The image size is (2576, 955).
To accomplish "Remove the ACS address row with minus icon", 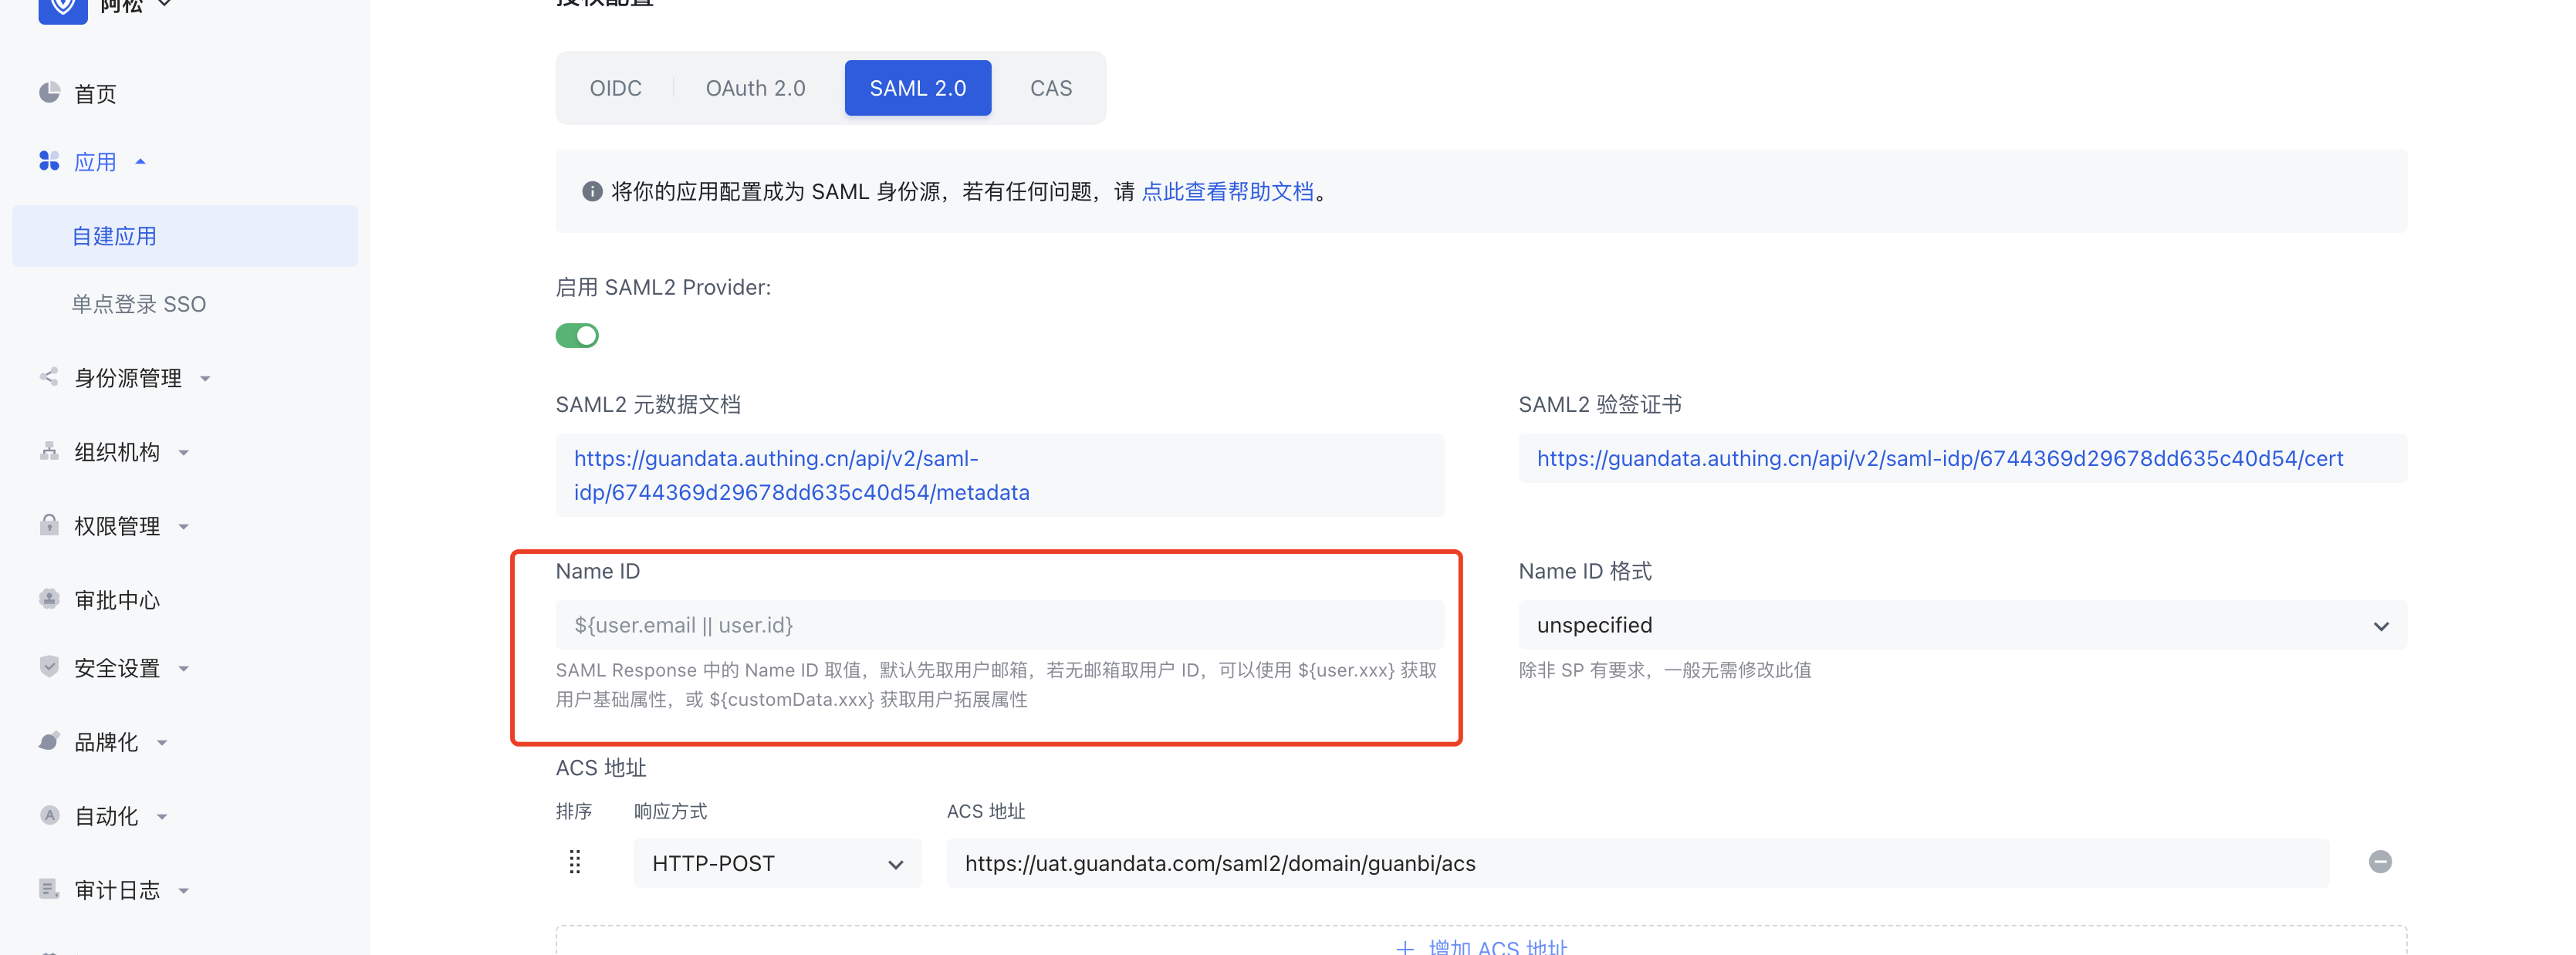I will 2380,862.
